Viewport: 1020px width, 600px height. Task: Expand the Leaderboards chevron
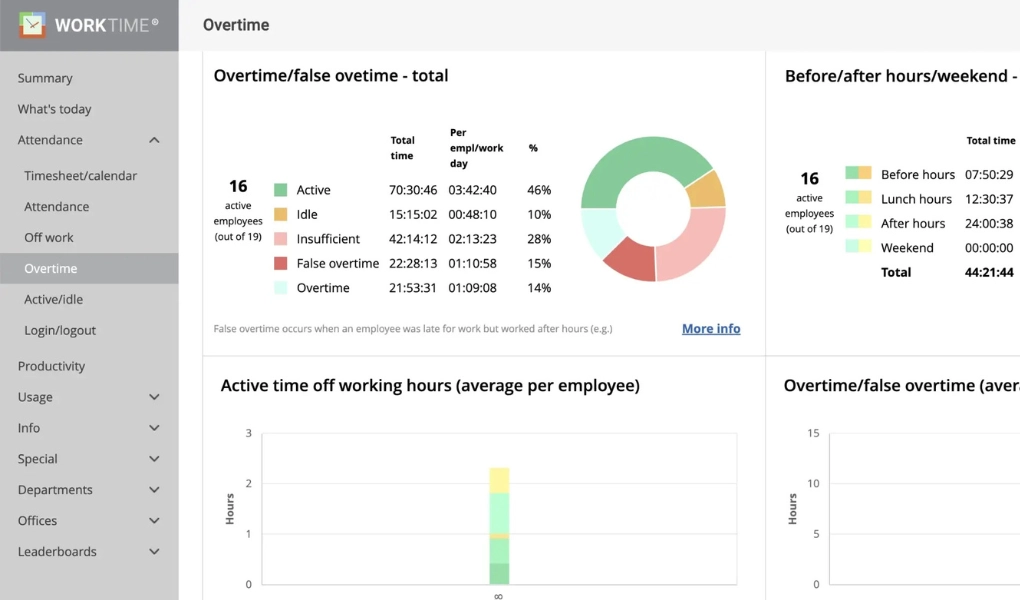click(x=154, y=552)
